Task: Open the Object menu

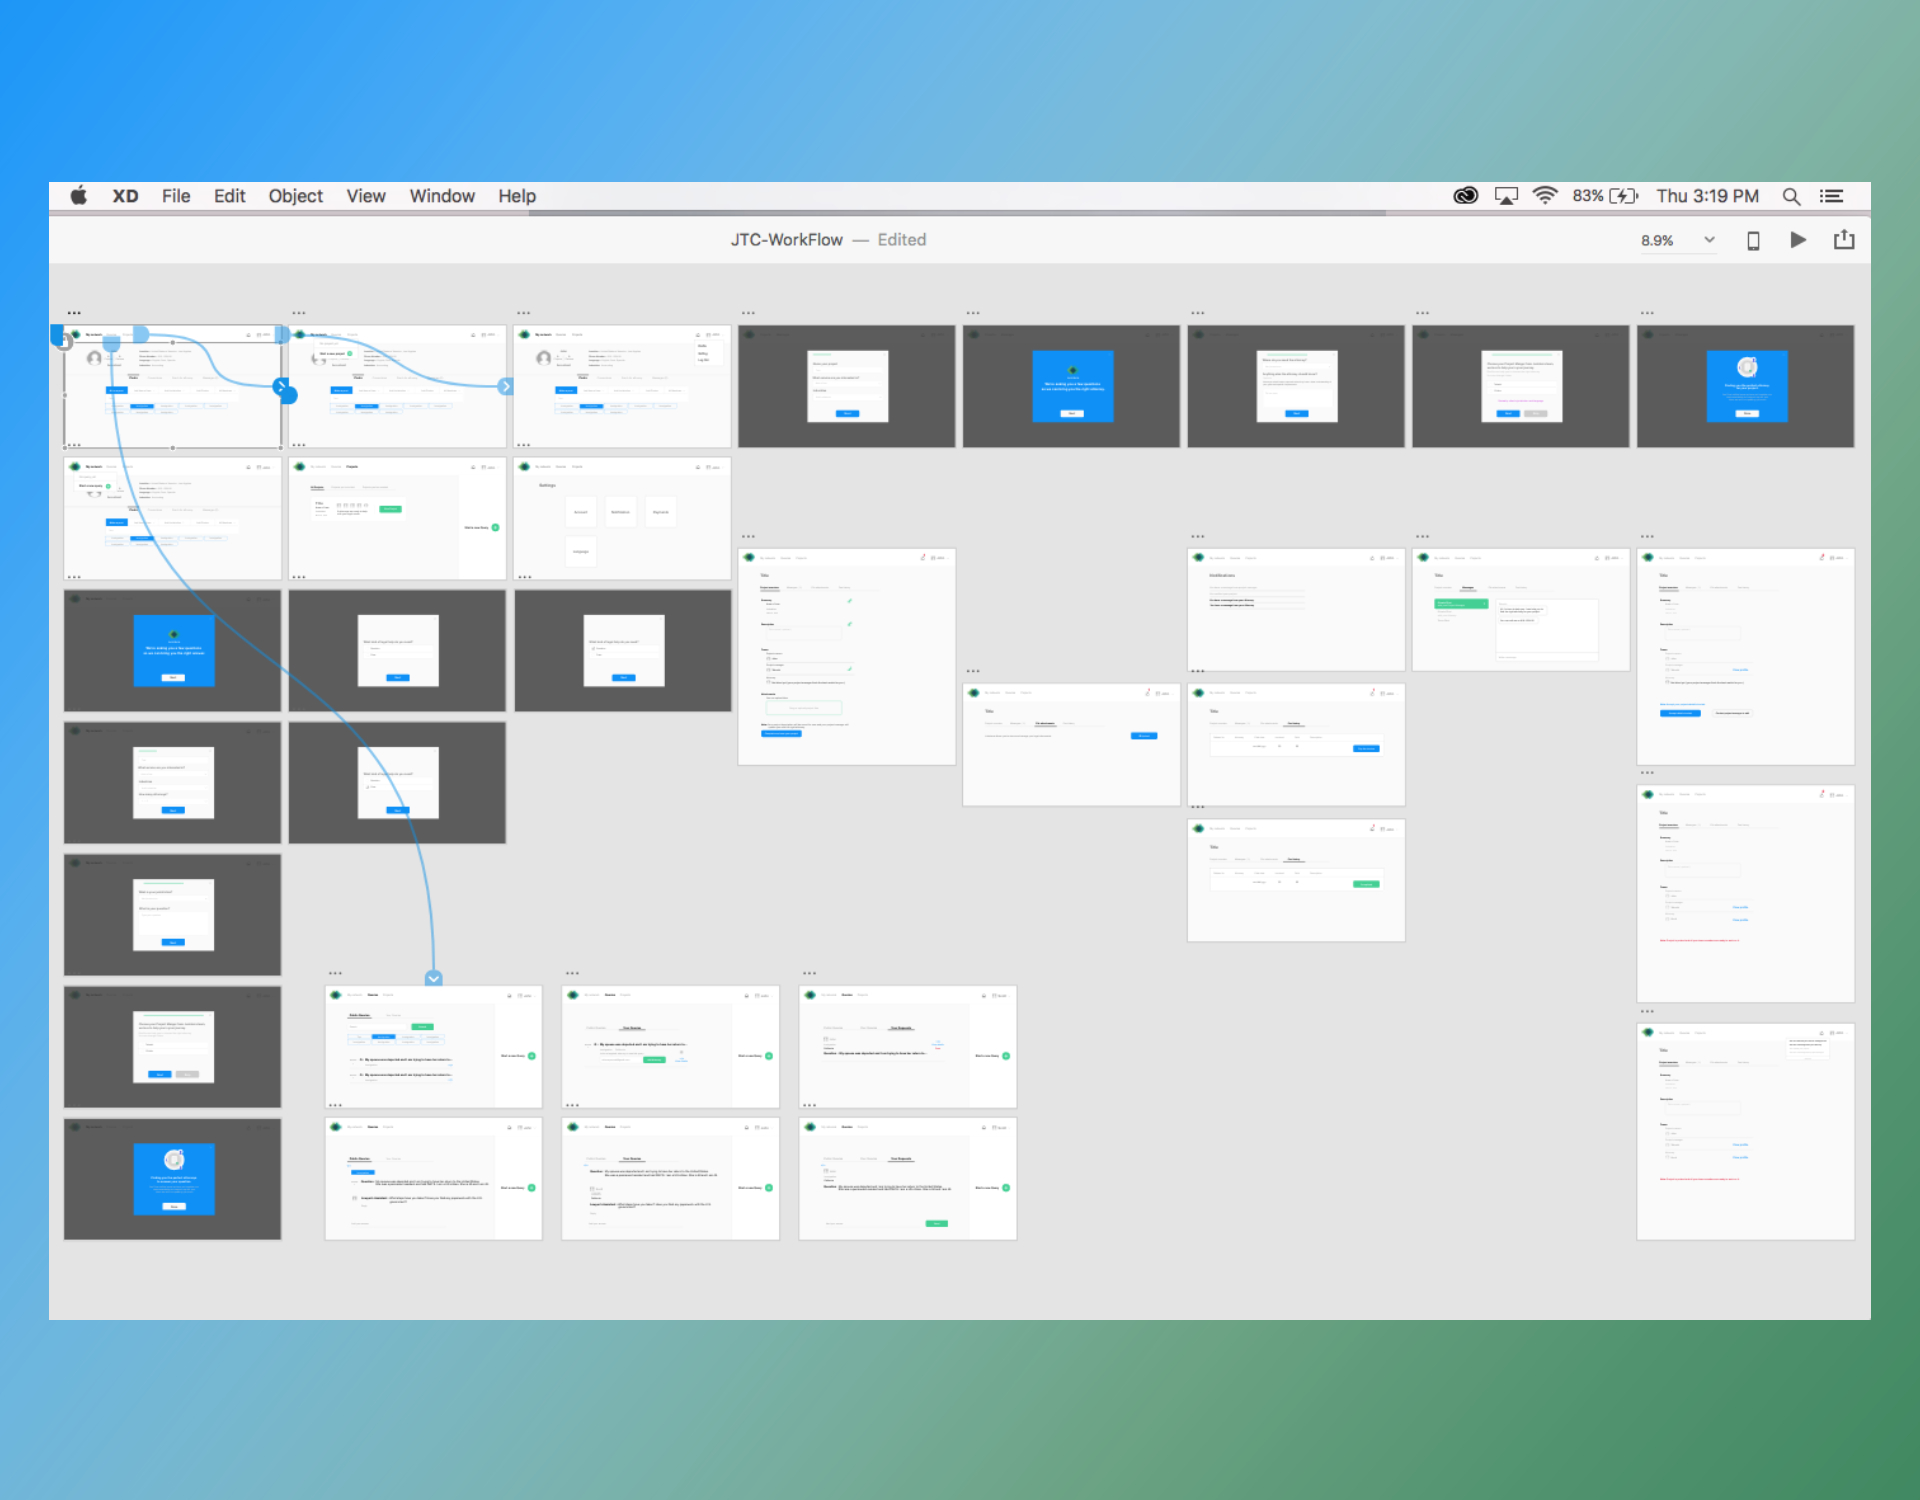Action: pos(295,196)
